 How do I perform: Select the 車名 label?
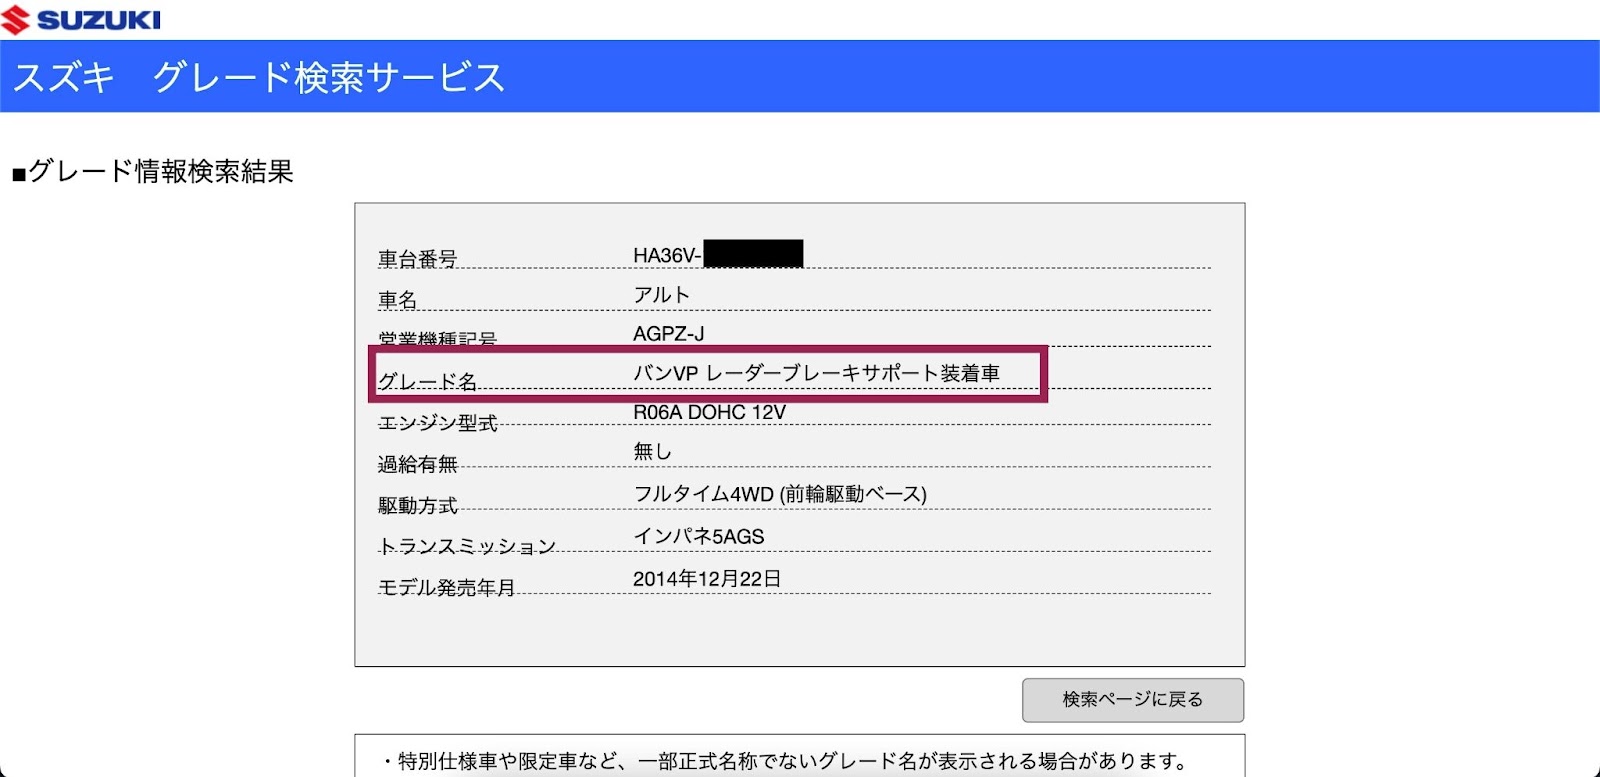tap(398, 300)
